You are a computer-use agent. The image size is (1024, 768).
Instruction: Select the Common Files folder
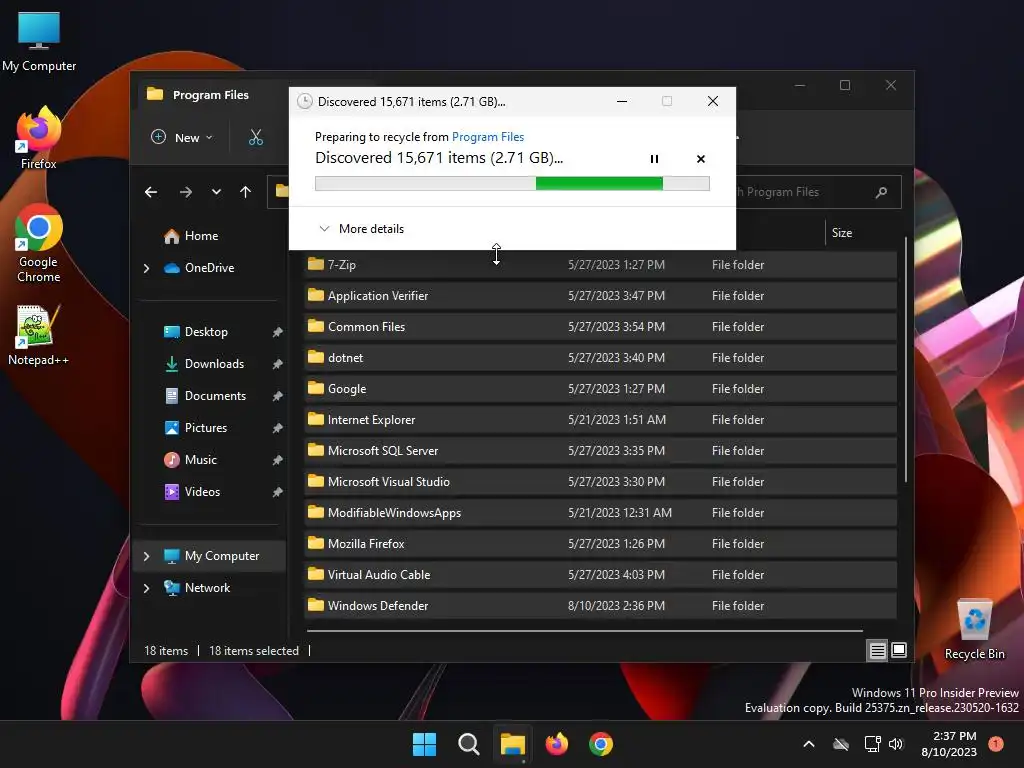(x=600, y=327)
